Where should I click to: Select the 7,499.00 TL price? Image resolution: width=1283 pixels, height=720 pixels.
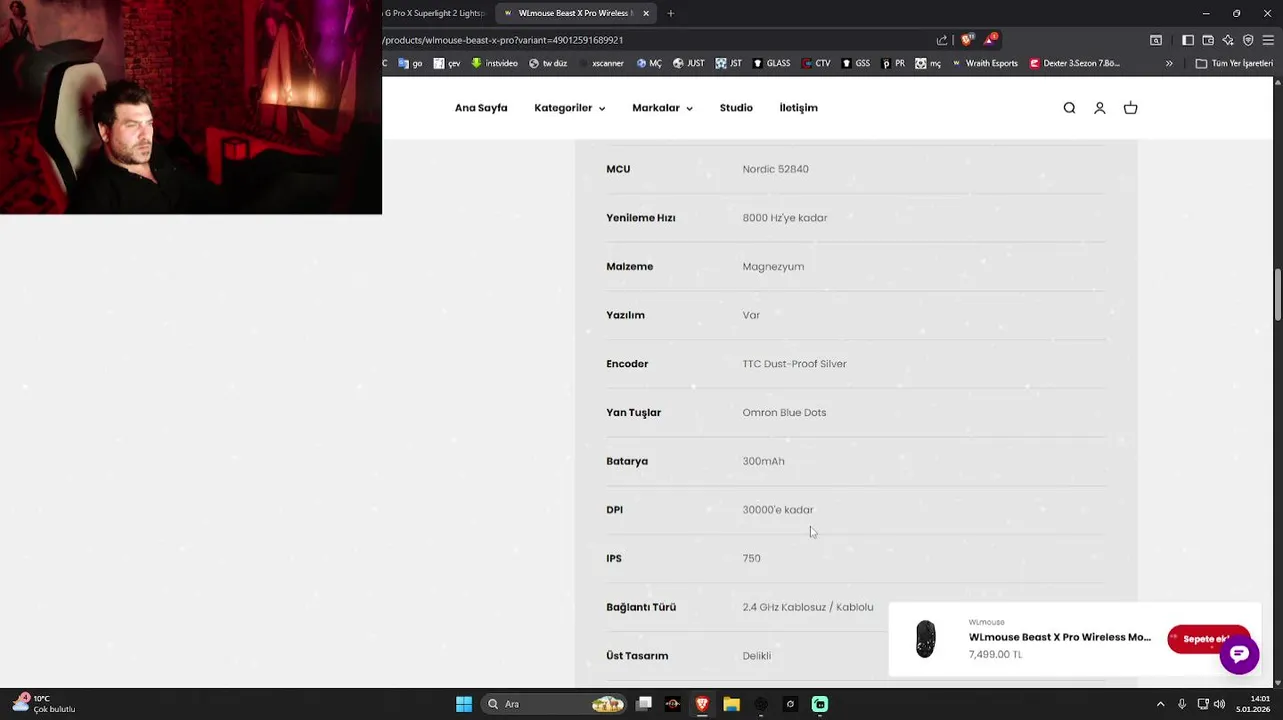(995, 655)
